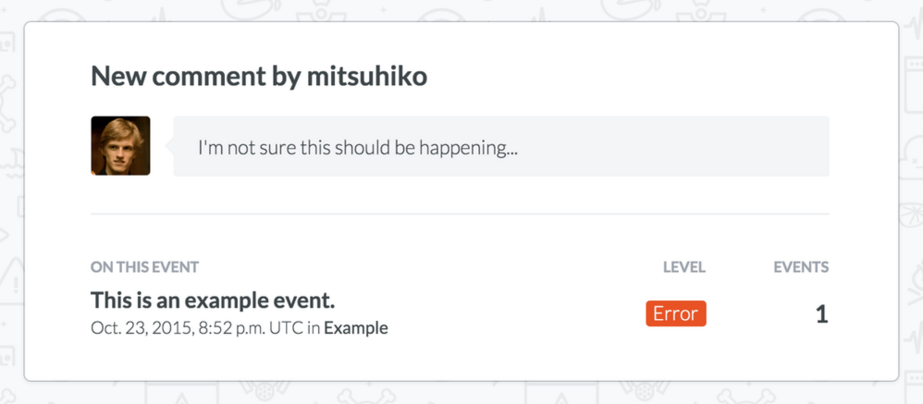The width and height of the screenshot is (923, 404).
Task: Click the word 'Error' inside the orange badge
Action: pyautogui.click(x=676, y=313)
